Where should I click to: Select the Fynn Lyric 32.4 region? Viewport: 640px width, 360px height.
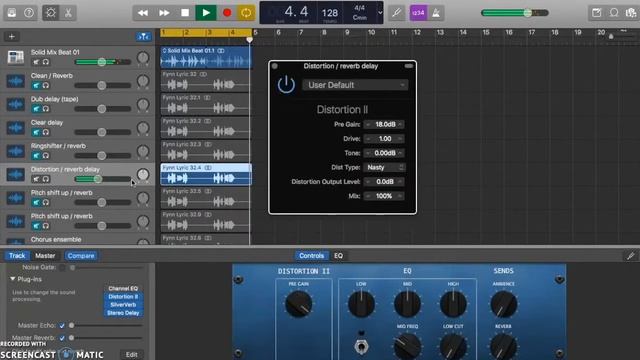tap(206, 174)
